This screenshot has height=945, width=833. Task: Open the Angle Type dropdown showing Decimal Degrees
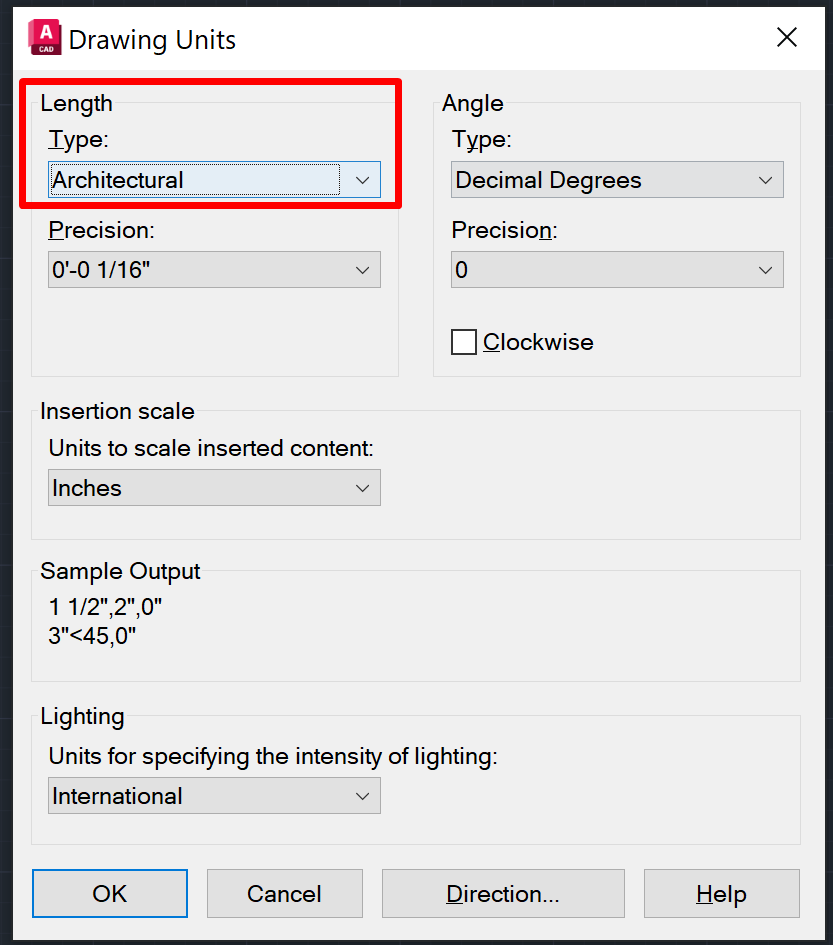coord(617,180)
